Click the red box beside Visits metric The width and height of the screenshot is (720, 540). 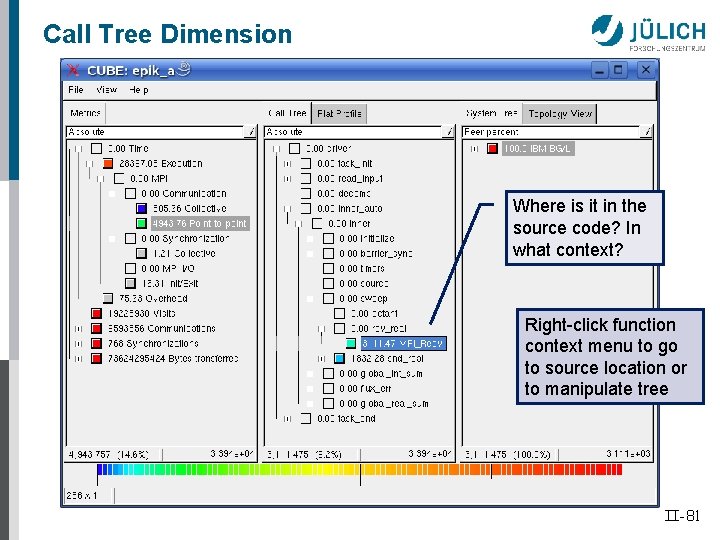[96, 314]
